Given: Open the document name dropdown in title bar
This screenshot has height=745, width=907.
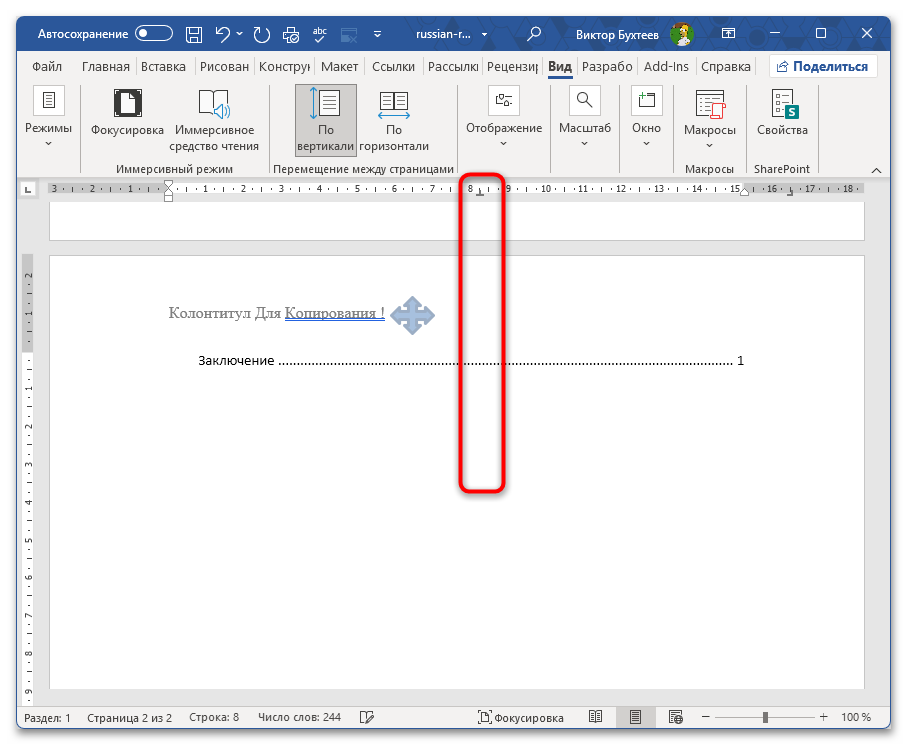Looking at the screenshot, I should pos(484,34).
